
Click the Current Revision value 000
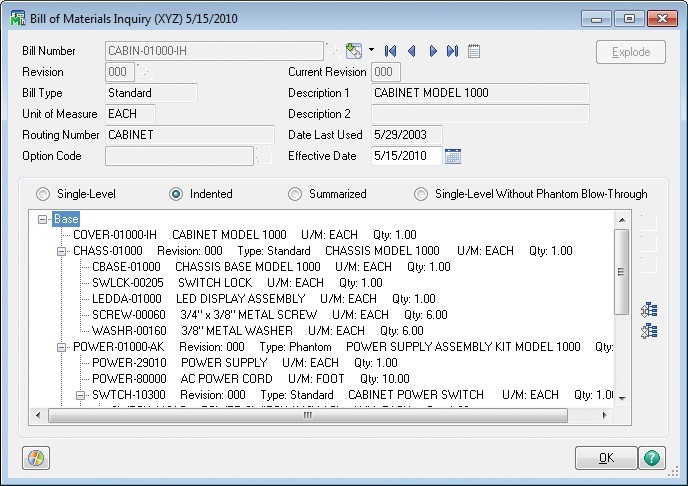pyautogui.click(x=386, y=72)
